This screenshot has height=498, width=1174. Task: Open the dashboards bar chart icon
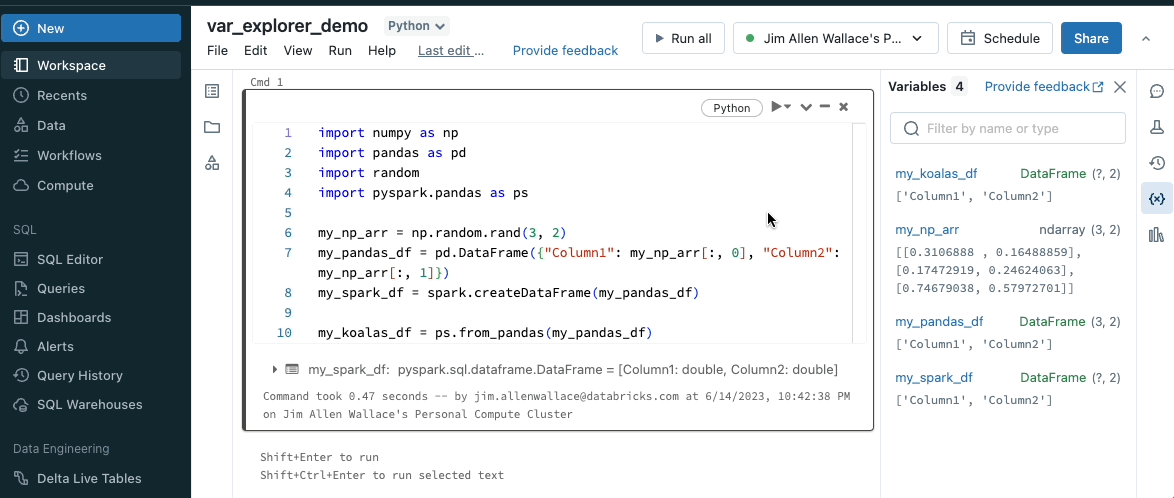[1157, 235]
